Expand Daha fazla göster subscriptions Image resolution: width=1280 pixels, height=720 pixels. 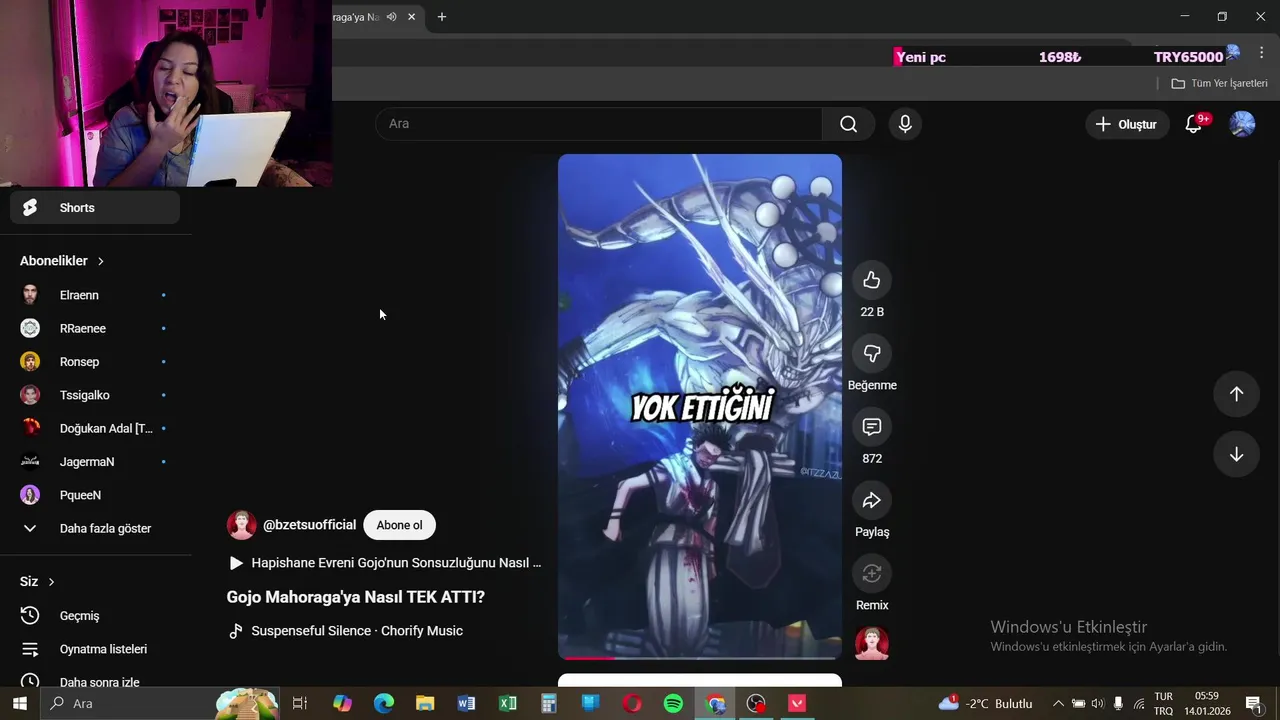click(x=95, y=528)
